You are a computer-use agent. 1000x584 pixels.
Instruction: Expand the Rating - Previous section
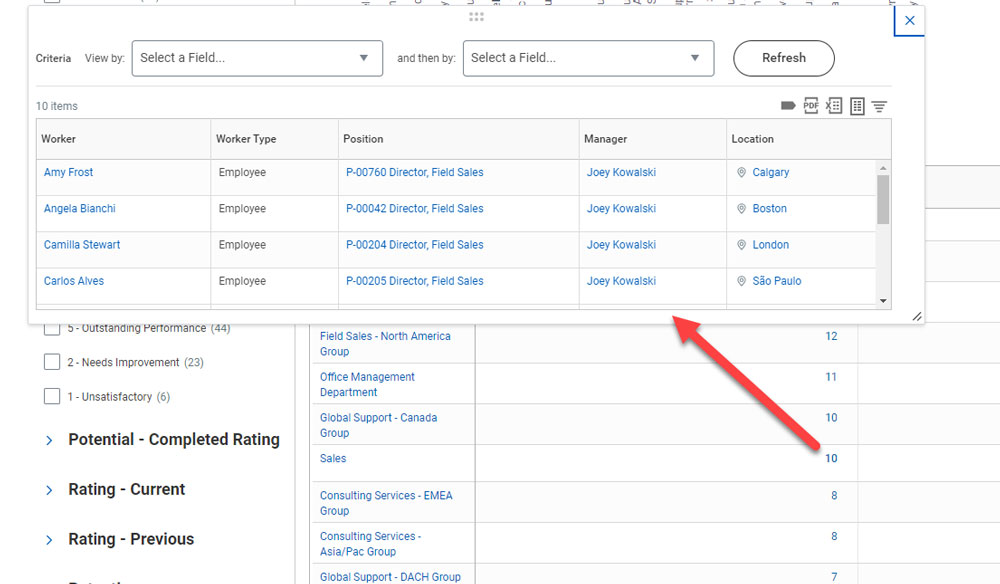(x=49, y=539)
